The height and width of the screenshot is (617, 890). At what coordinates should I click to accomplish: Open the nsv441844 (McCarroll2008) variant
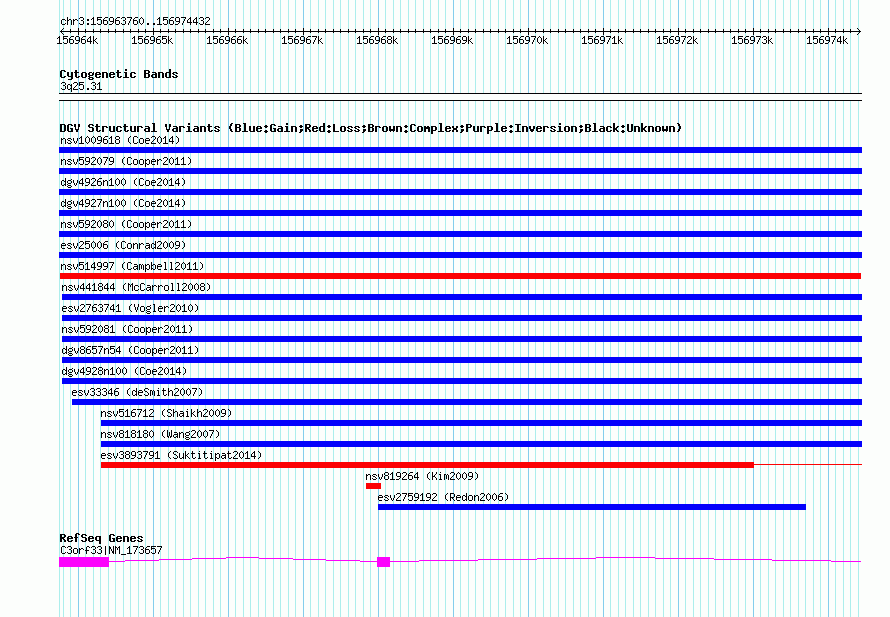click(x=135, y=287)
